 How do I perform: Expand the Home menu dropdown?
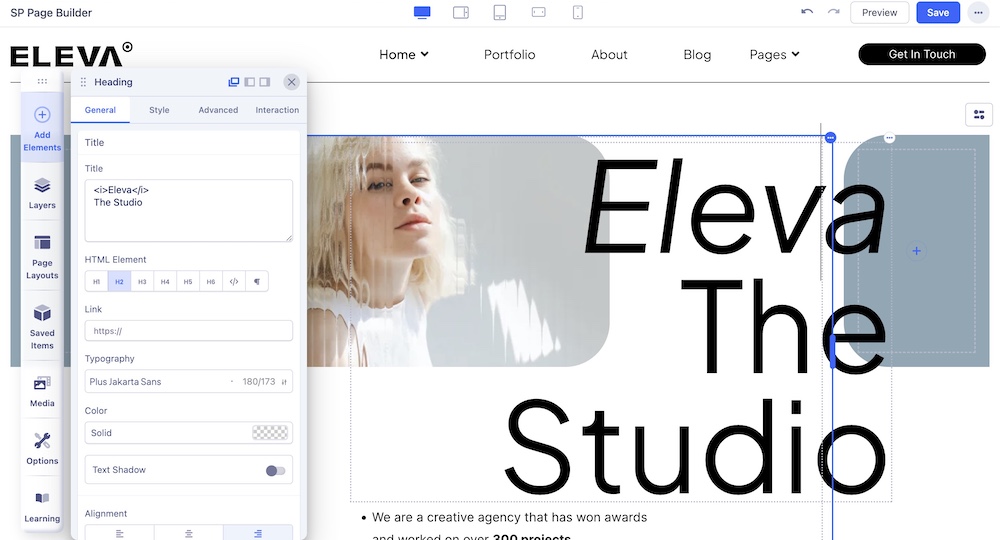point(404,55)
